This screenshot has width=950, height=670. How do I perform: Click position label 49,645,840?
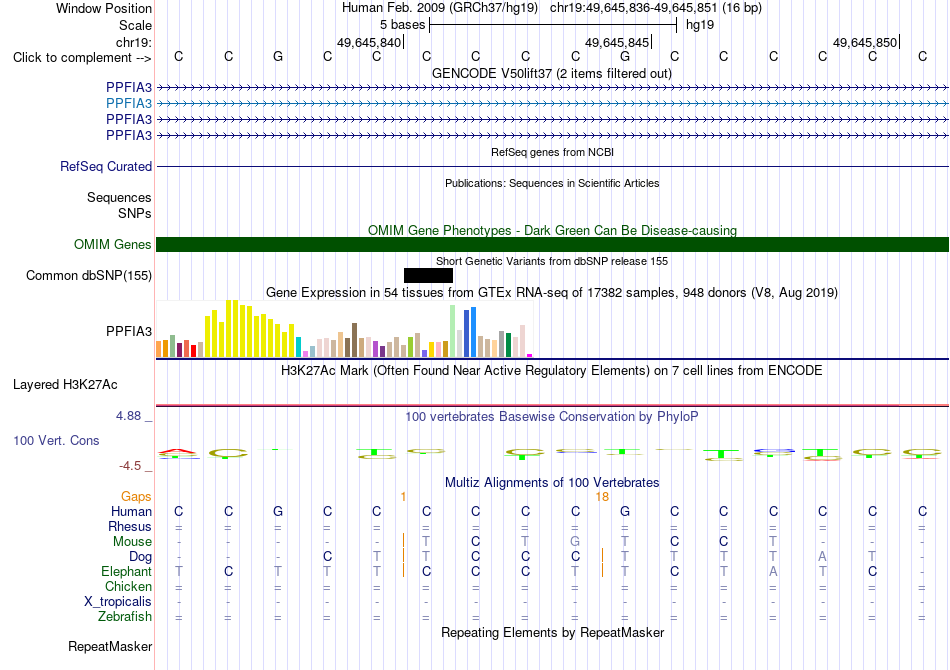pos(369,43)
